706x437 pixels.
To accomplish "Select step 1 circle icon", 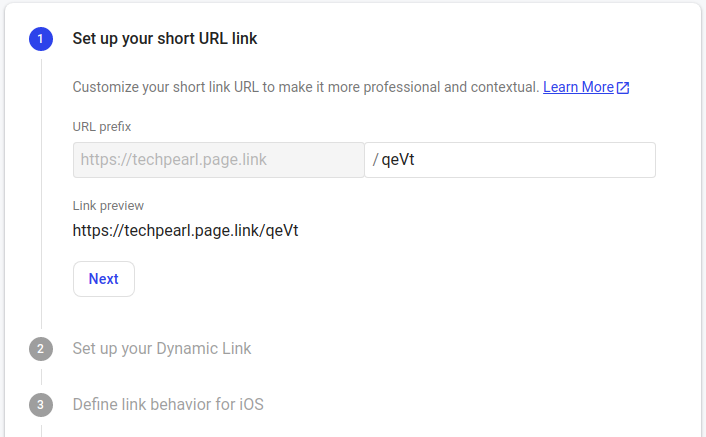I will click(41, 39).
